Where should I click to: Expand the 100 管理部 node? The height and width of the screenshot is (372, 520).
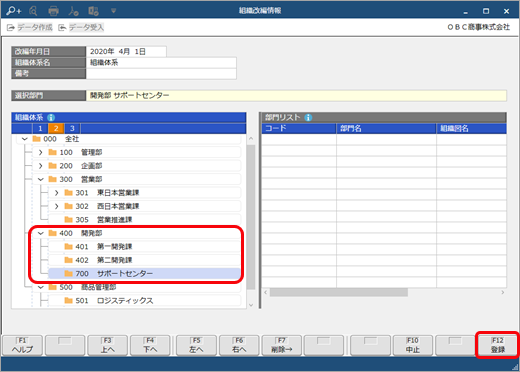tap(41, 152)
